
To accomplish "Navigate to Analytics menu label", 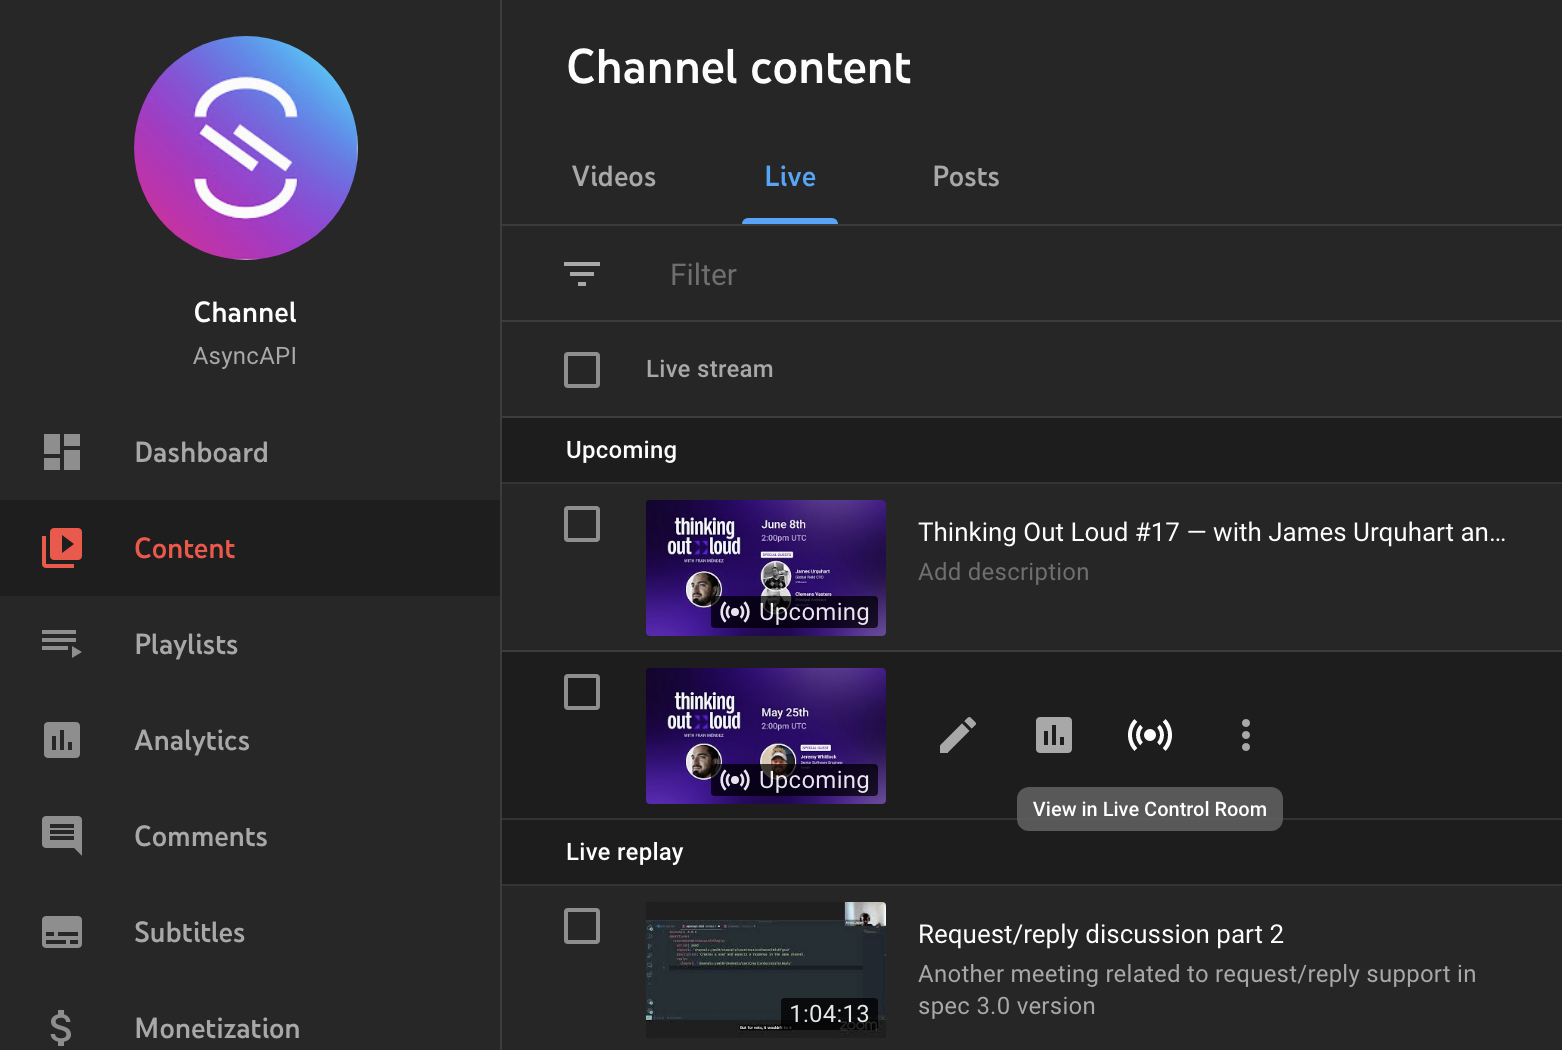I will [192, 741].
